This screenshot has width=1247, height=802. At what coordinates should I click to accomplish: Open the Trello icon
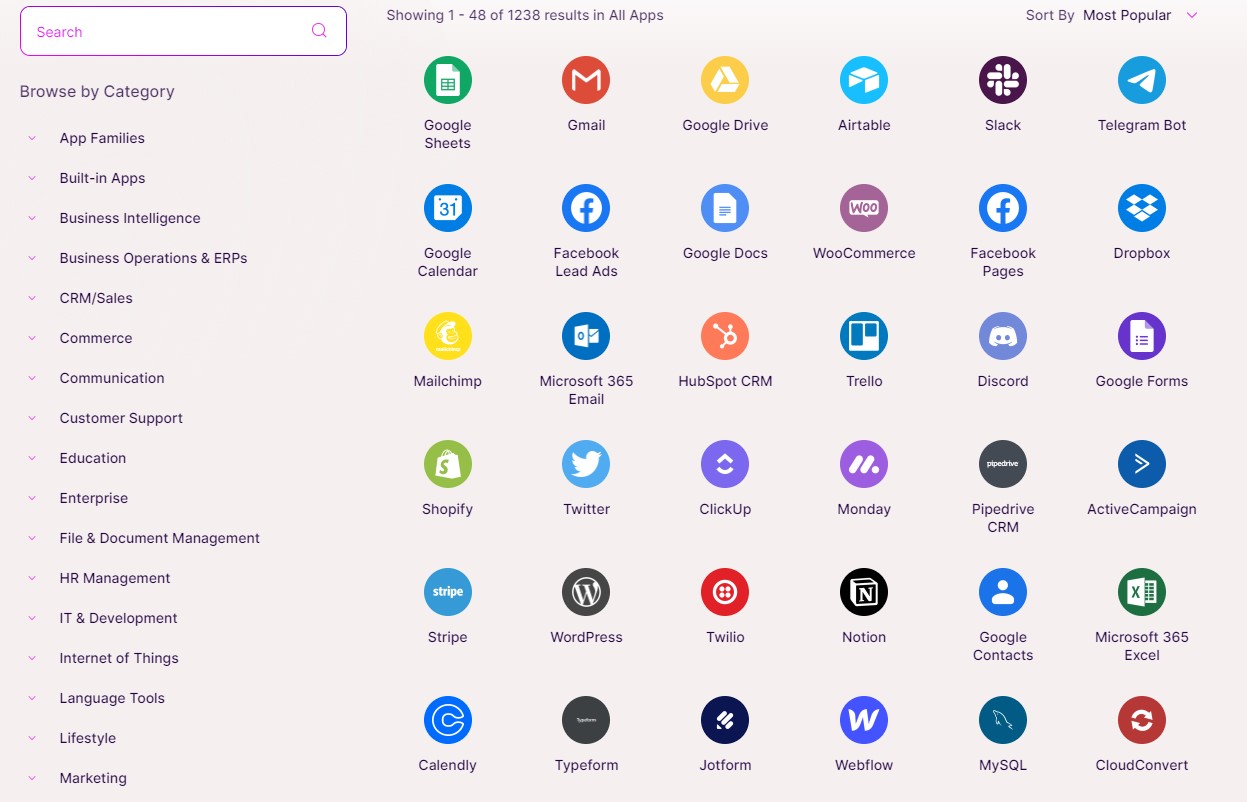(x=864, y=336)
